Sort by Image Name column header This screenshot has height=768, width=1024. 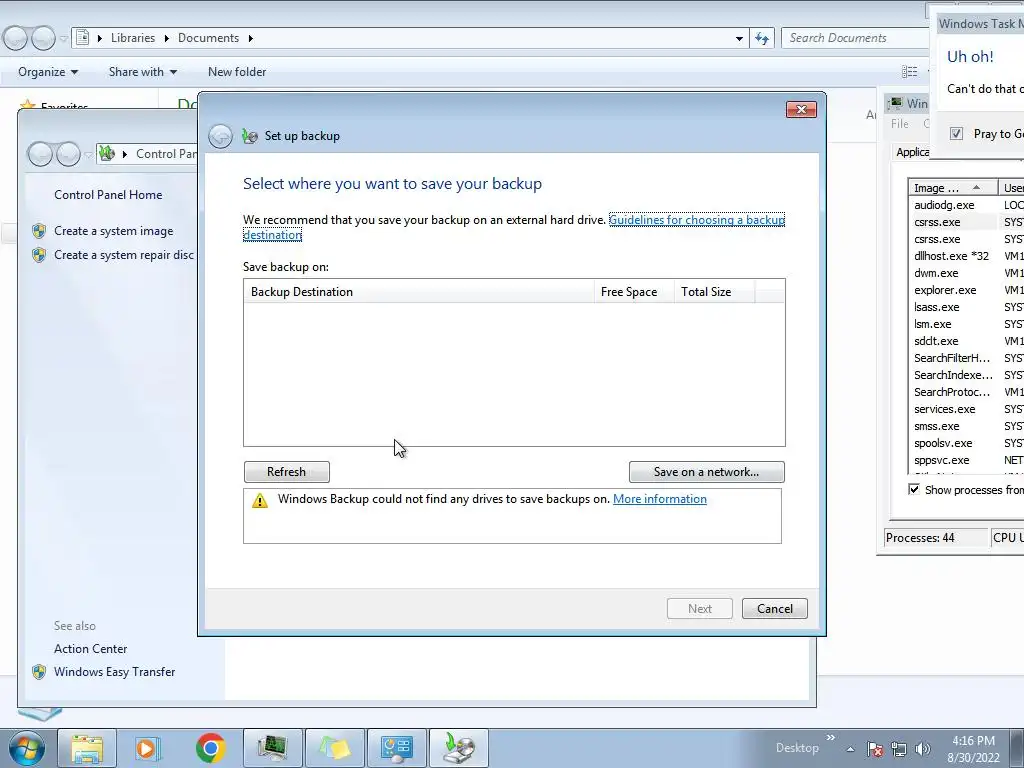click(953, 188)
